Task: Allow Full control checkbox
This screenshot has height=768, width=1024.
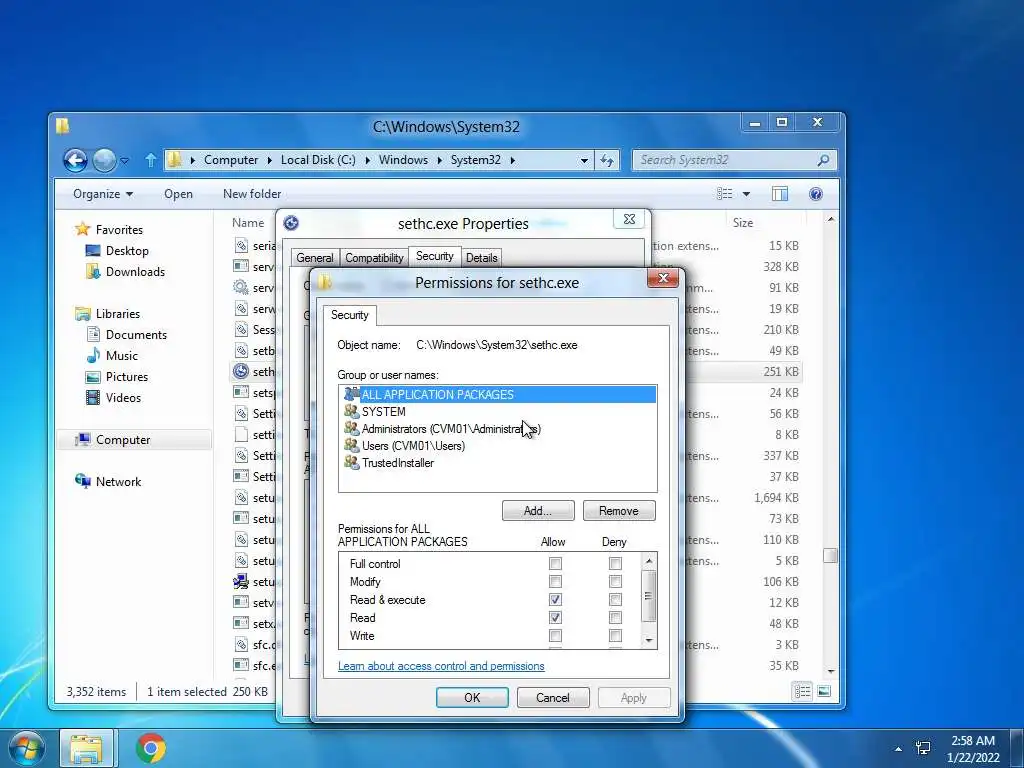Action: coord(555,563)
